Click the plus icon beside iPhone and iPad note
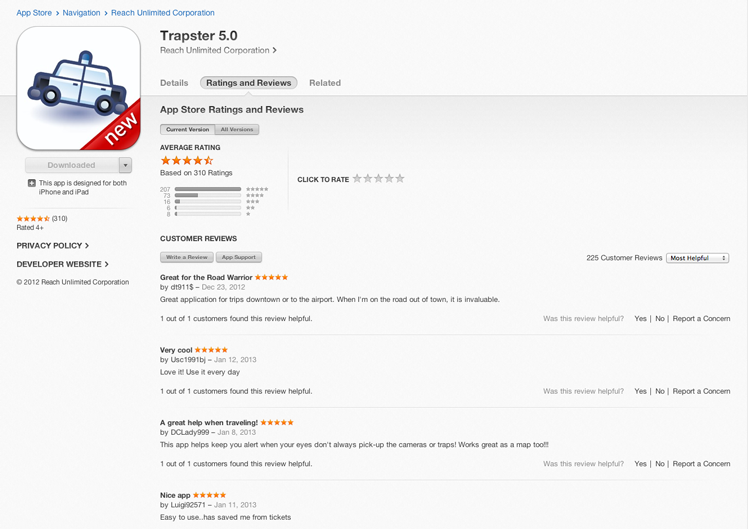 click(x=32, y=183)
